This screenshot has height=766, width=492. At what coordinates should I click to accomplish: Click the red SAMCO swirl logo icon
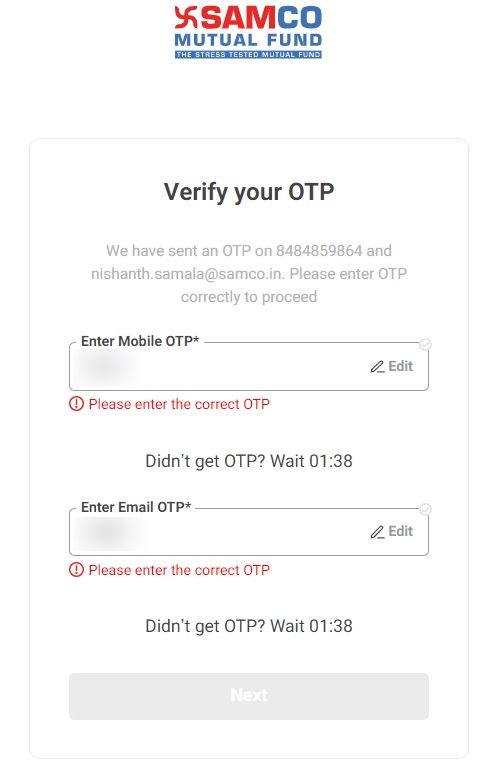(186, 17)
